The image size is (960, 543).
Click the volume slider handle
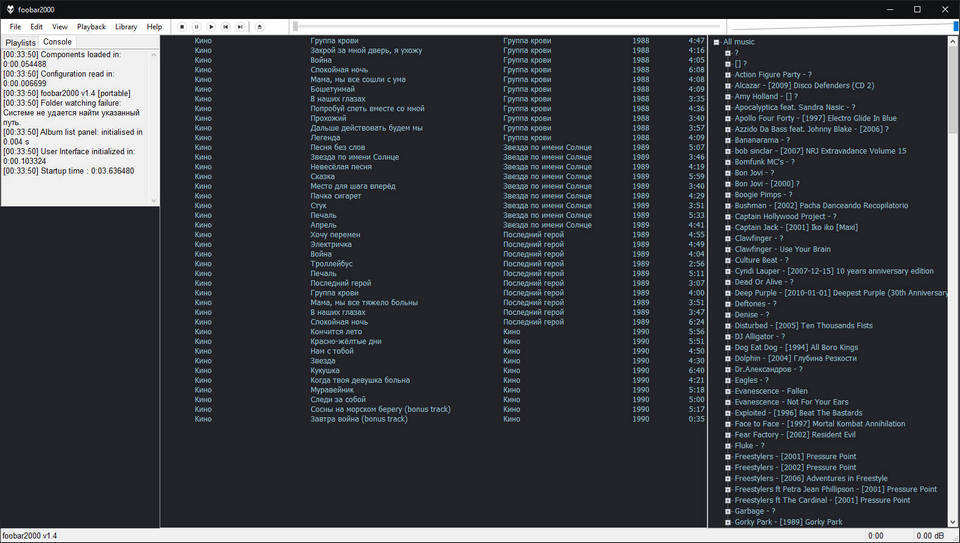pyautogui.click(x=956, y=27)
